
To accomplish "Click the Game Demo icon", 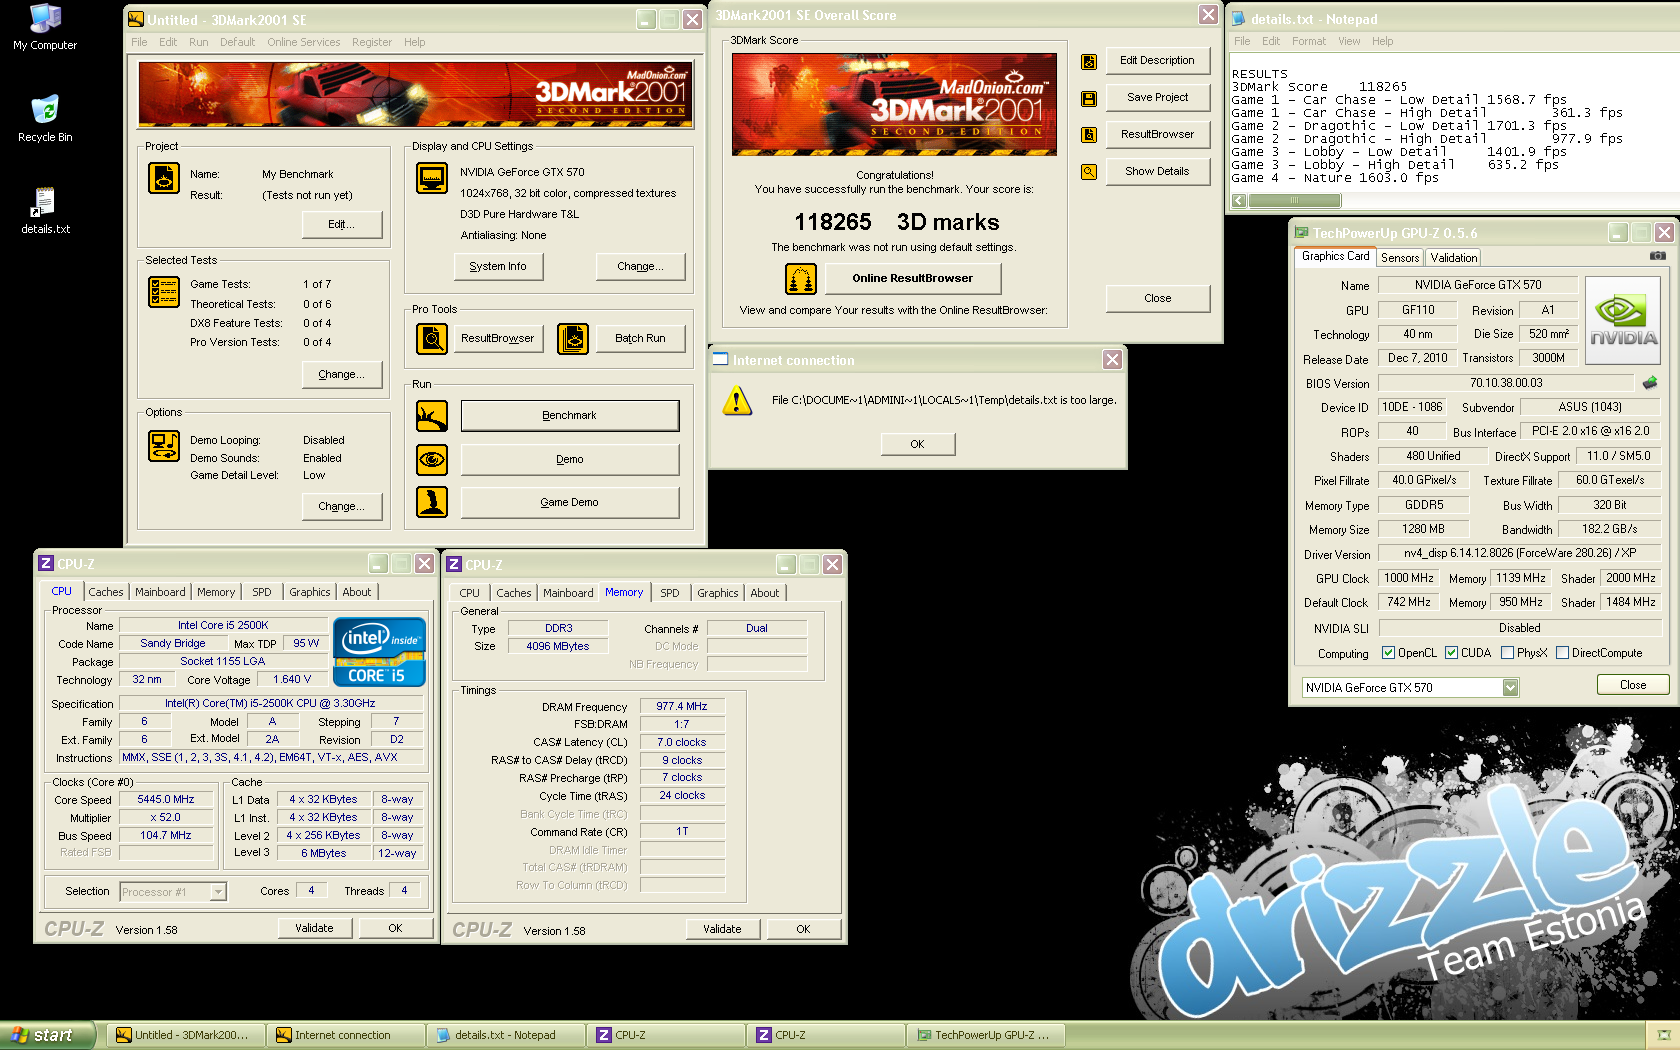I will 432,502.
